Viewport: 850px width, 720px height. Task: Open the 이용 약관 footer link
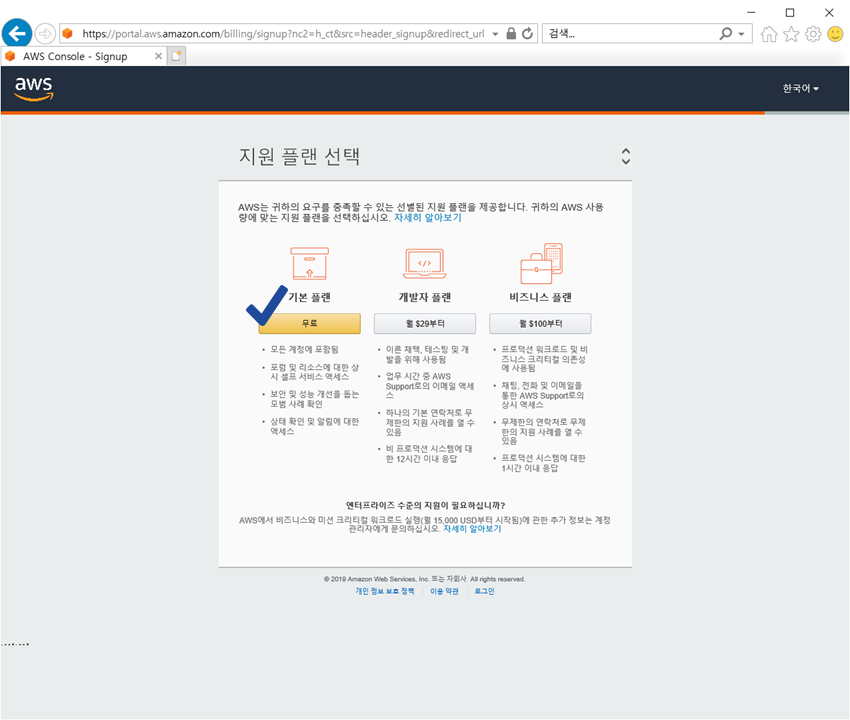click(445, 591)
